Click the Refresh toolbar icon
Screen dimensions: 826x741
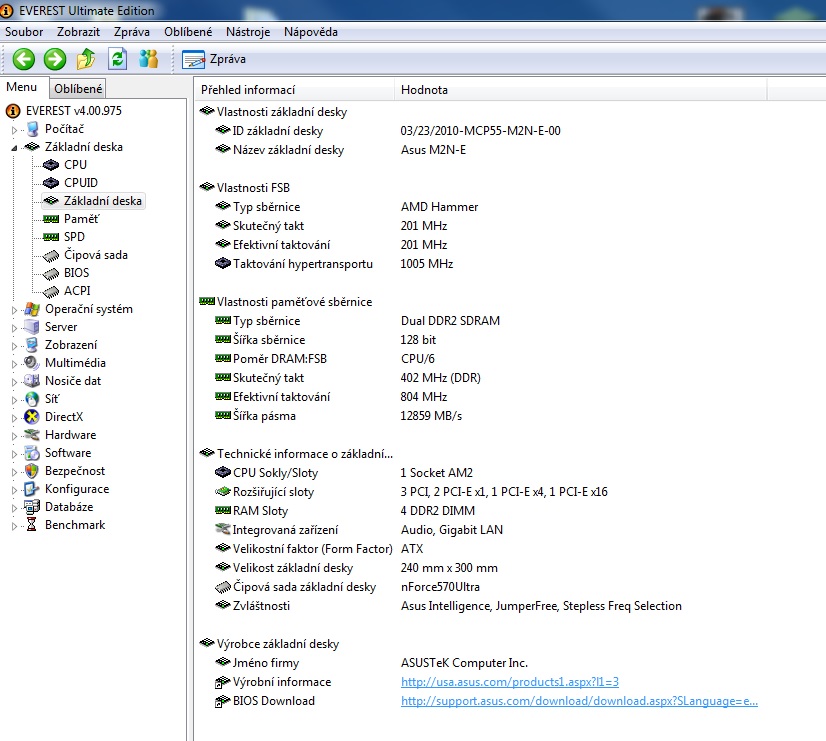(x=117, y=59)
